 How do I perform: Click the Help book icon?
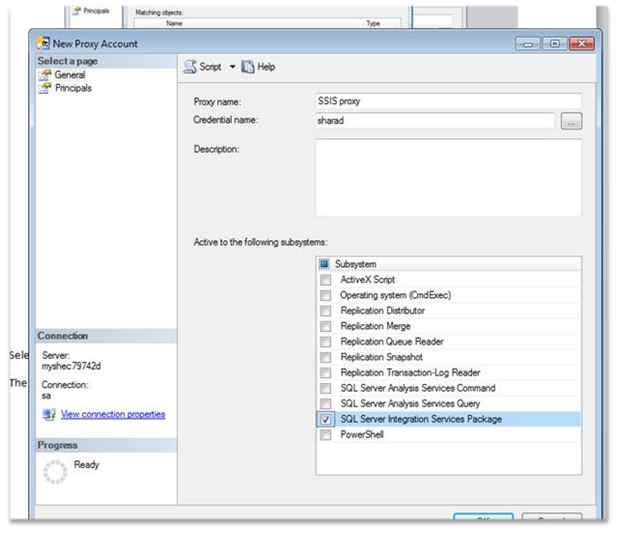248,67
